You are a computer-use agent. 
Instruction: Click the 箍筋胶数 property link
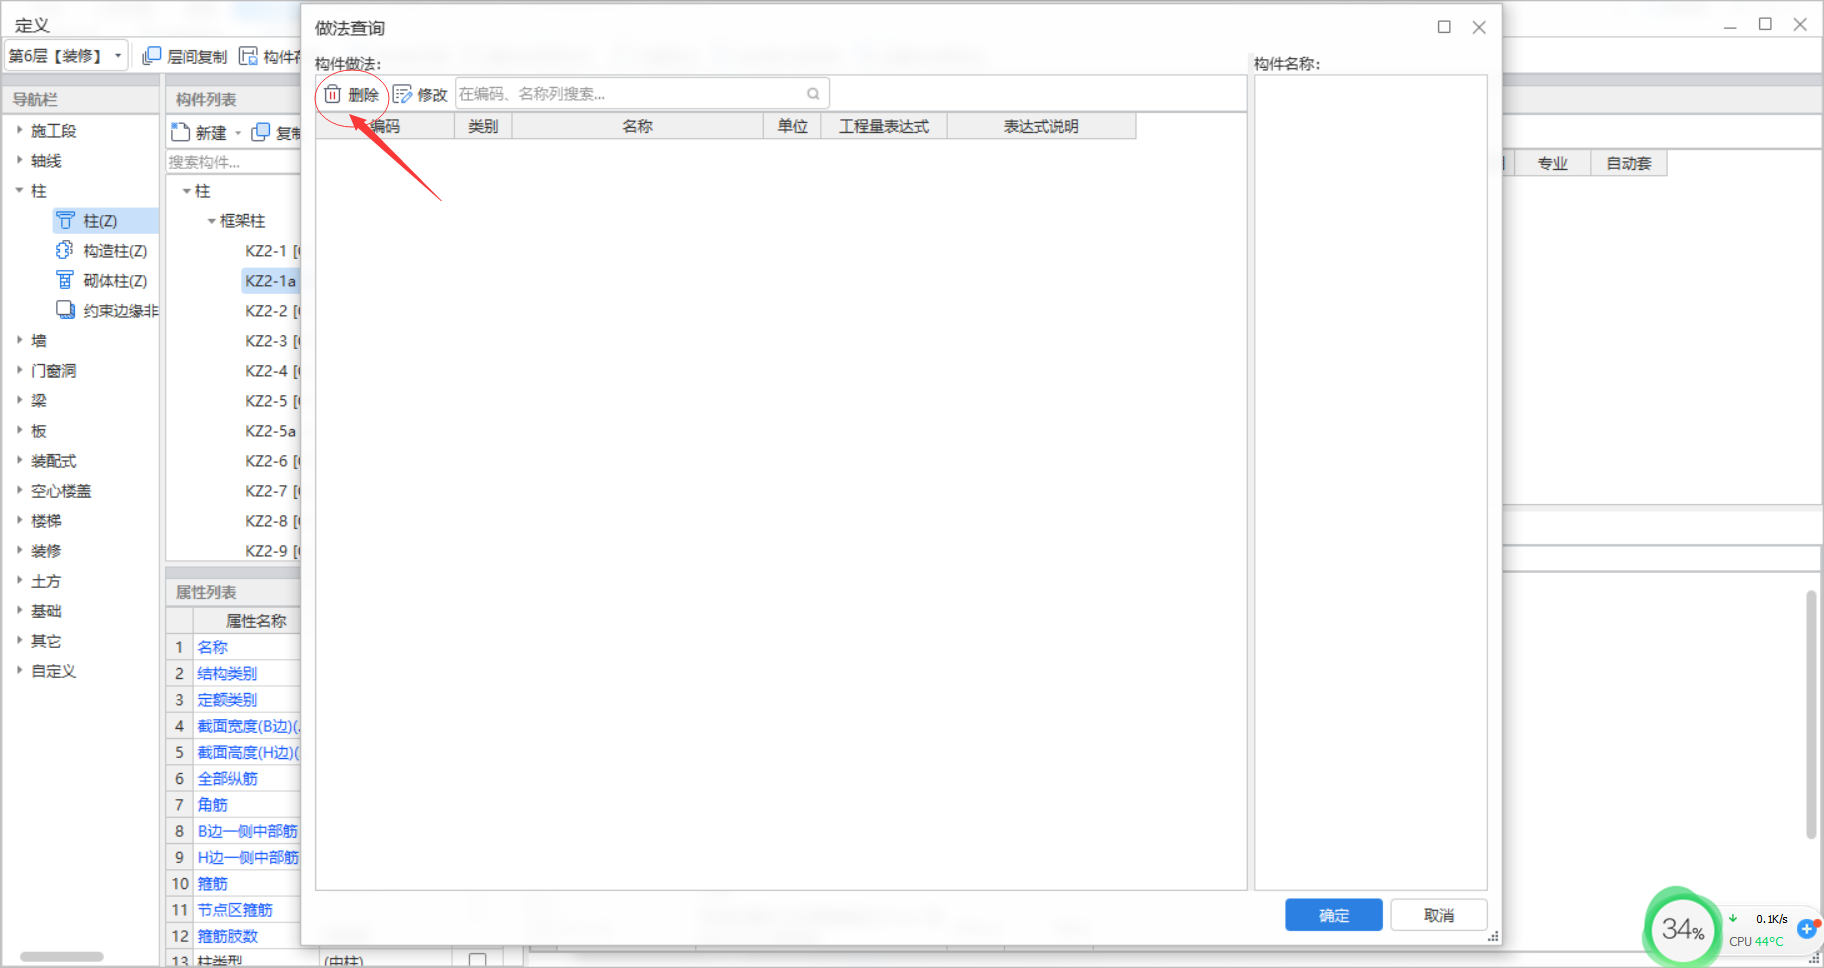tap(227, 936)
